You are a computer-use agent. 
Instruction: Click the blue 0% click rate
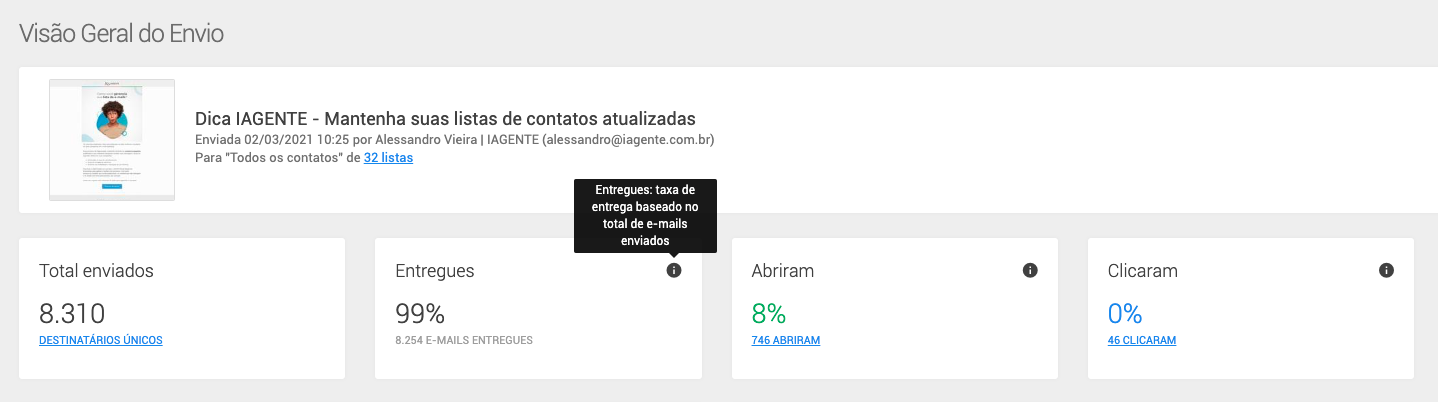coord(1125,313)
